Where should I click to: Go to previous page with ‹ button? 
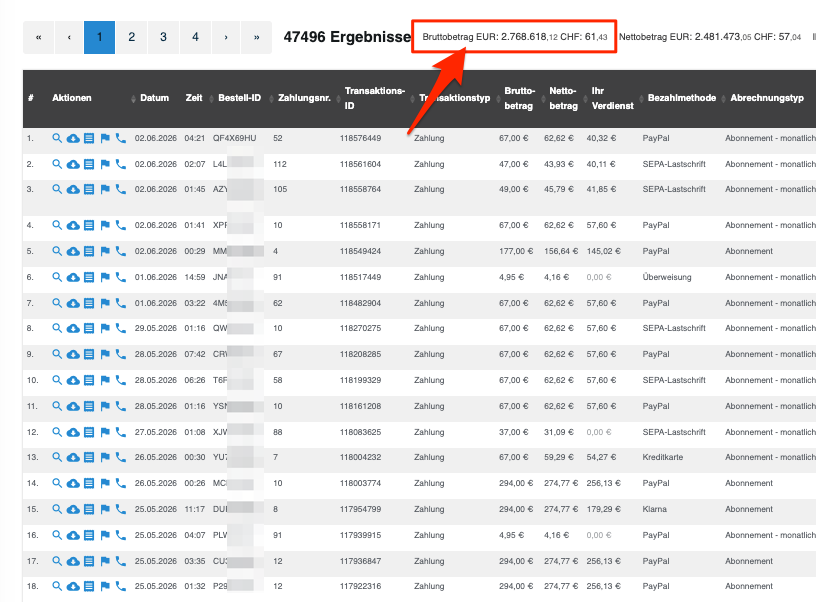[x=69, y=37]
